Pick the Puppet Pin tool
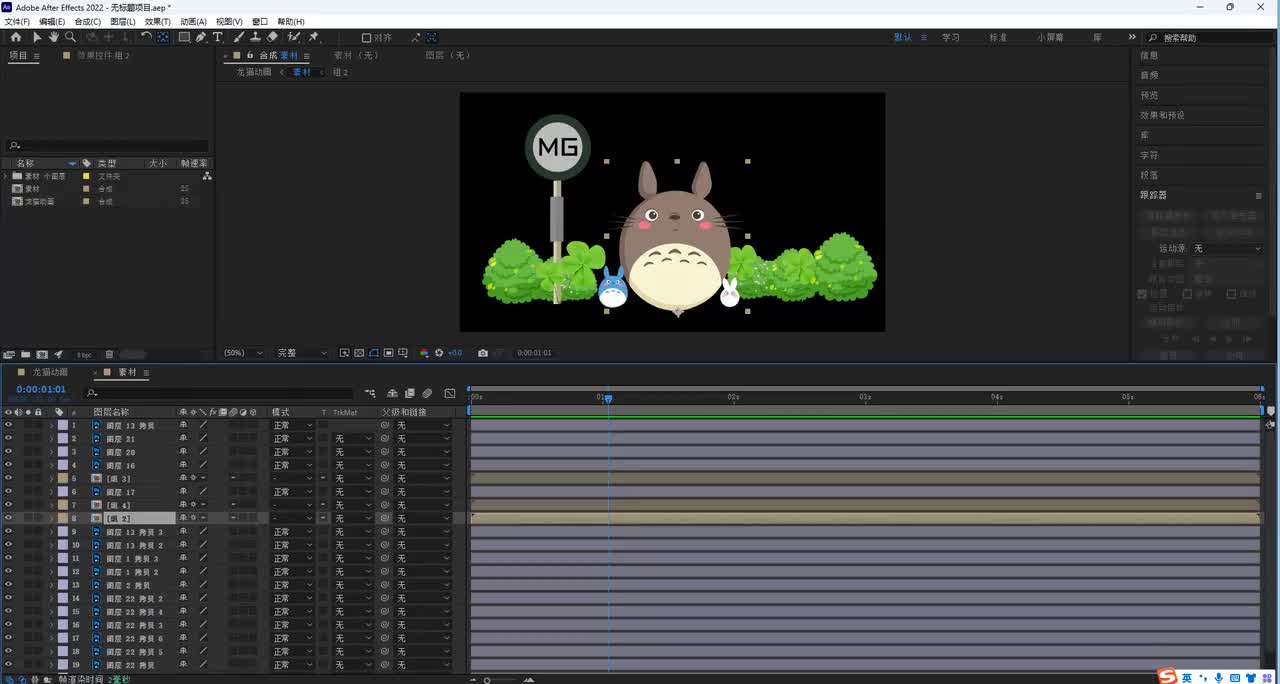Screen dimensions: 1280x684 click(x=313, y=37)
